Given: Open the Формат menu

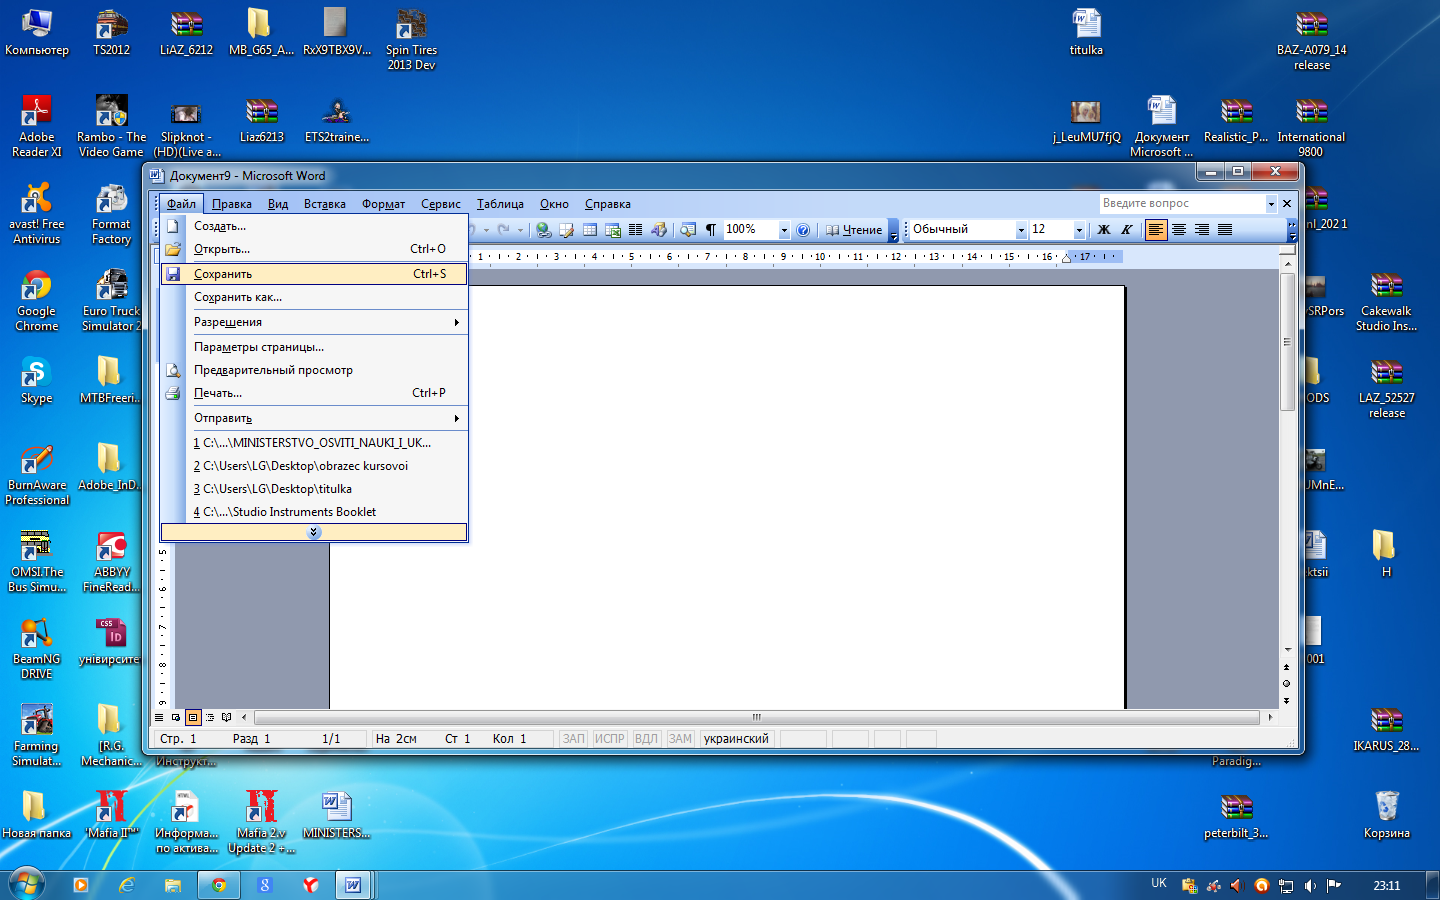Looking at the screenshot, I should [383, 204].
